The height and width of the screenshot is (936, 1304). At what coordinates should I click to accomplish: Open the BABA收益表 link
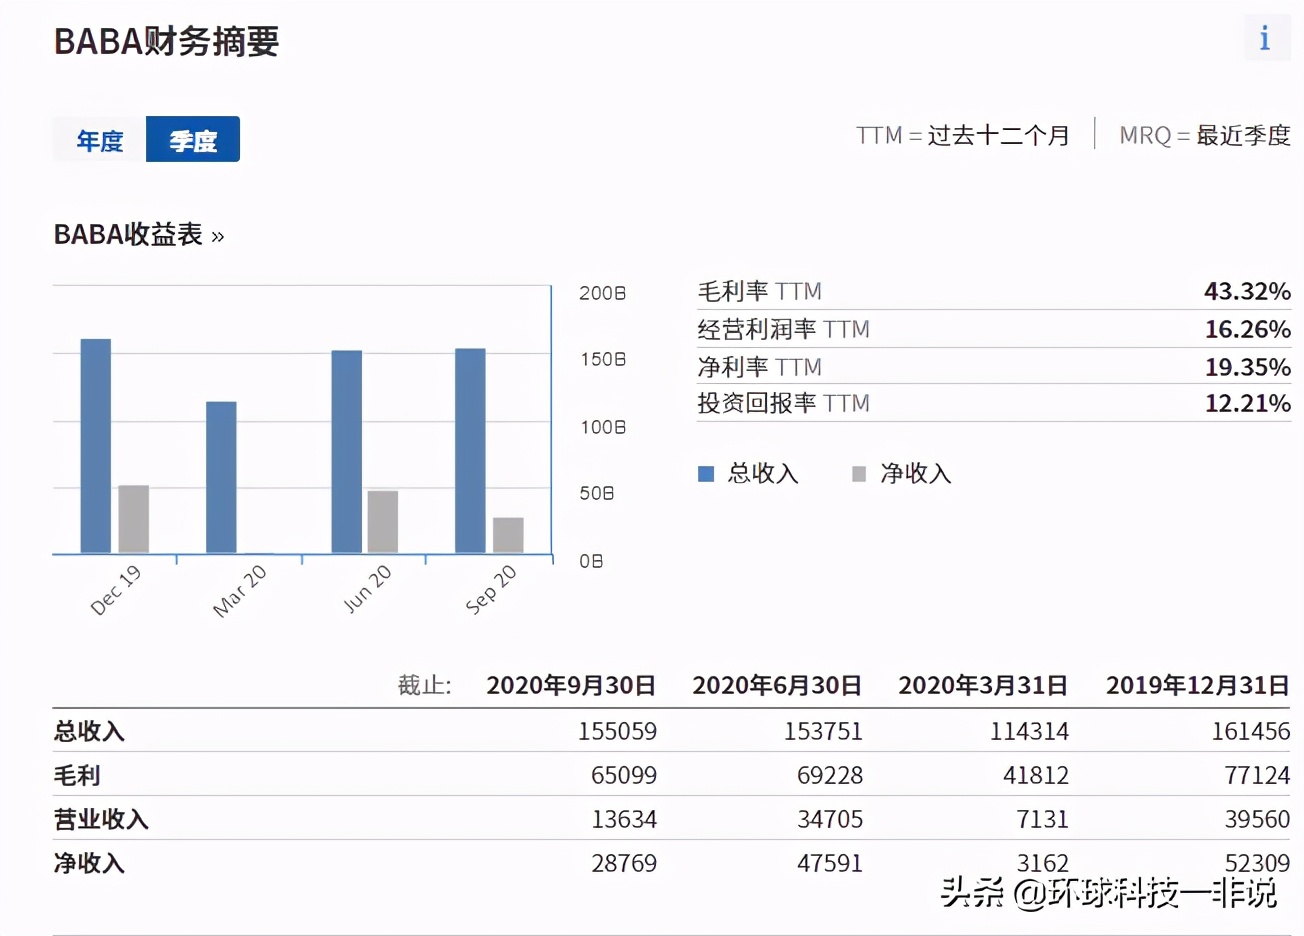(x=139, y=235)
